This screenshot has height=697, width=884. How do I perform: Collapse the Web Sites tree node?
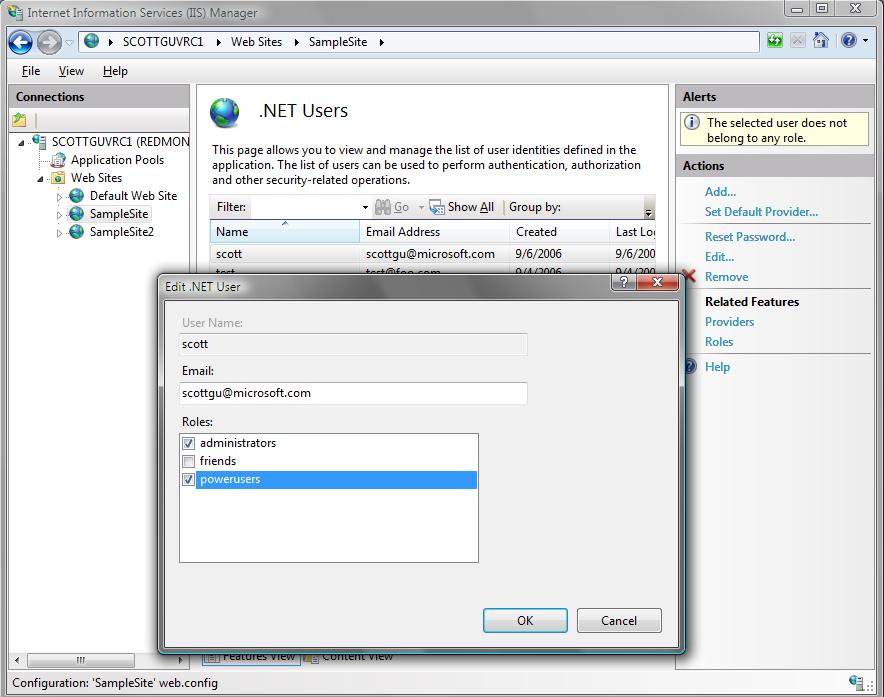tap(41, 179)
